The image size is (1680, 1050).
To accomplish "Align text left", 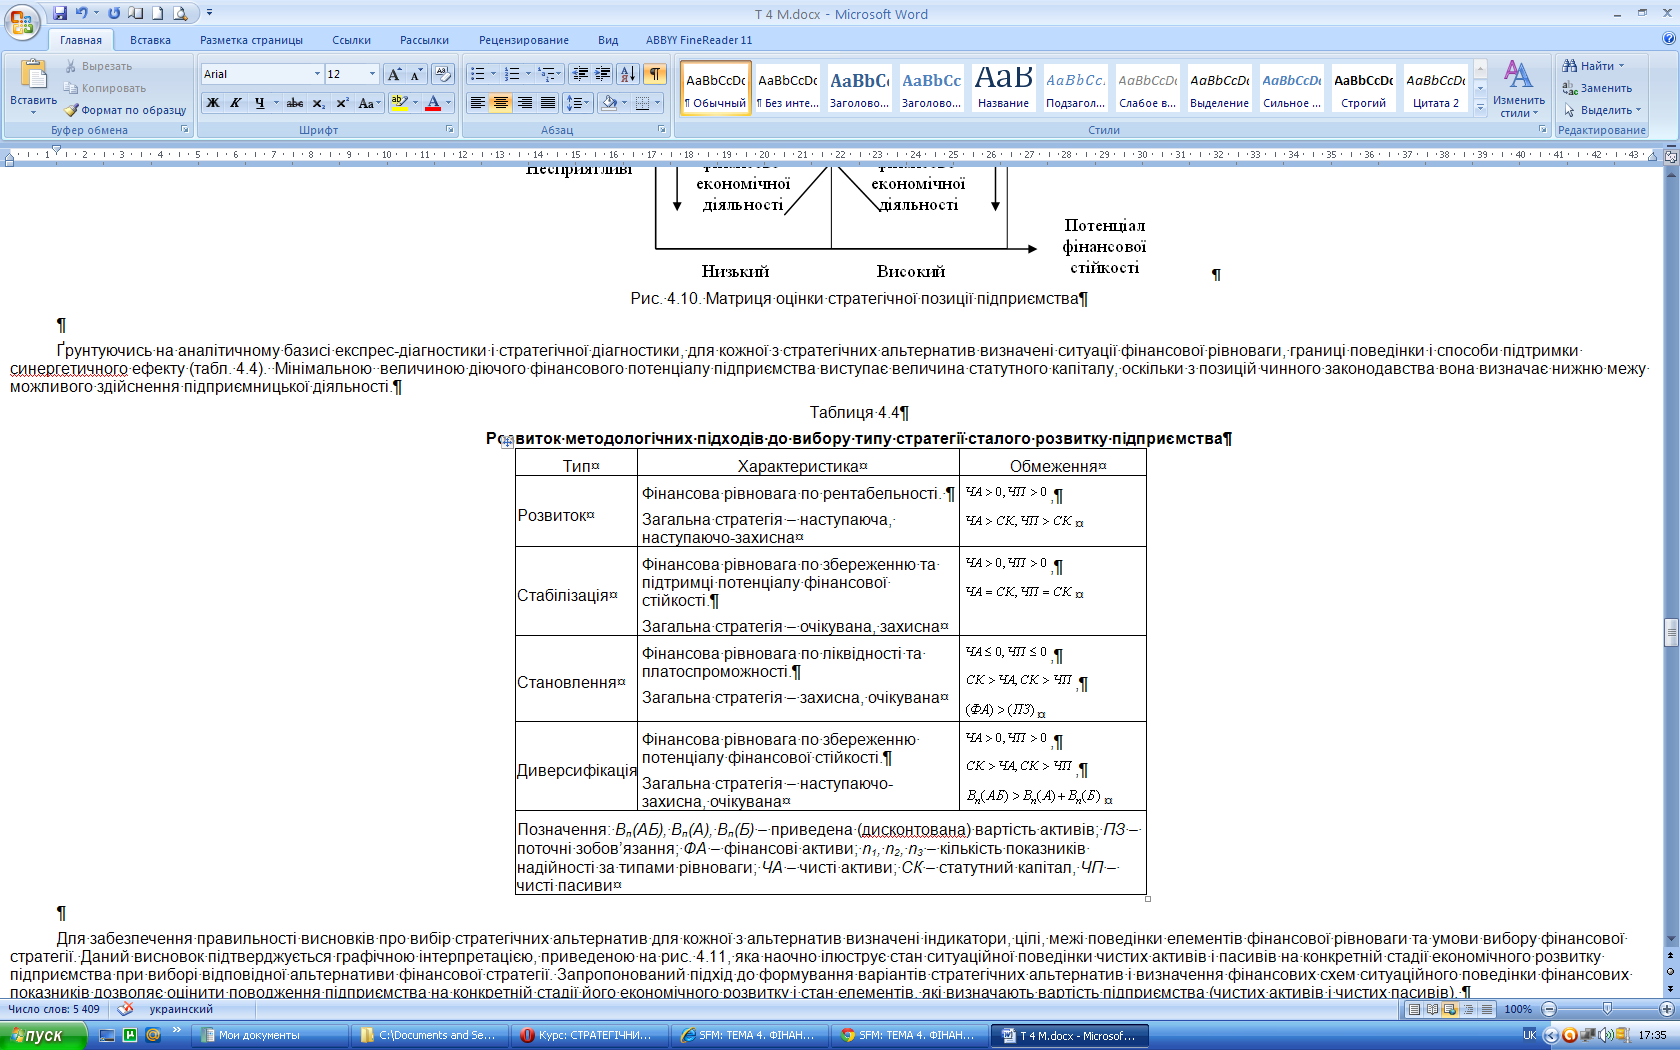I will (478, 103).
